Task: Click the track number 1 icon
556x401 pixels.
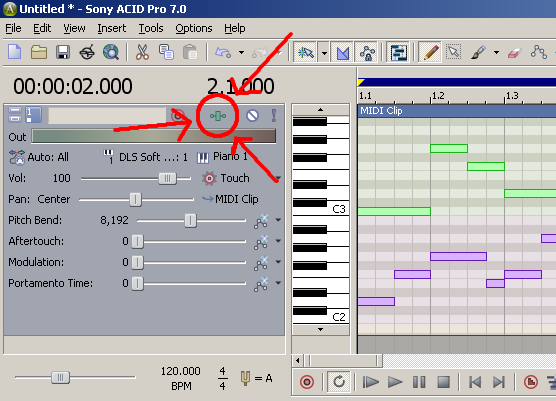Action: 34,115
